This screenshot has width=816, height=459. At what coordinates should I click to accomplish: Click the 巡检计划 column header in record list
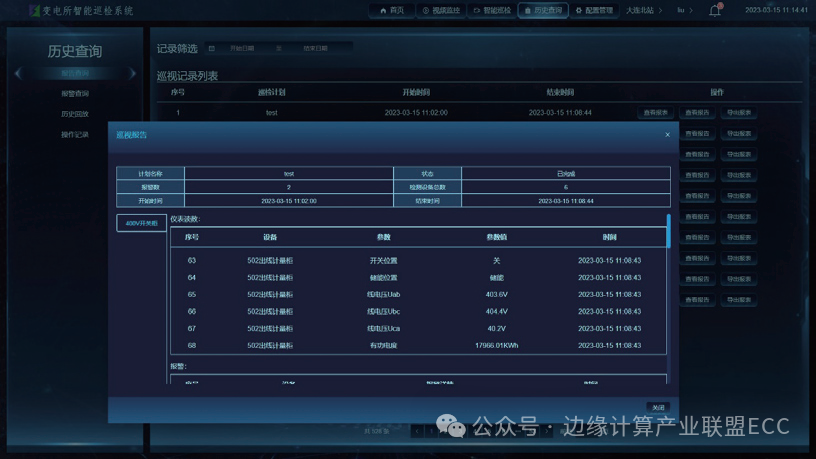[272, 93]
